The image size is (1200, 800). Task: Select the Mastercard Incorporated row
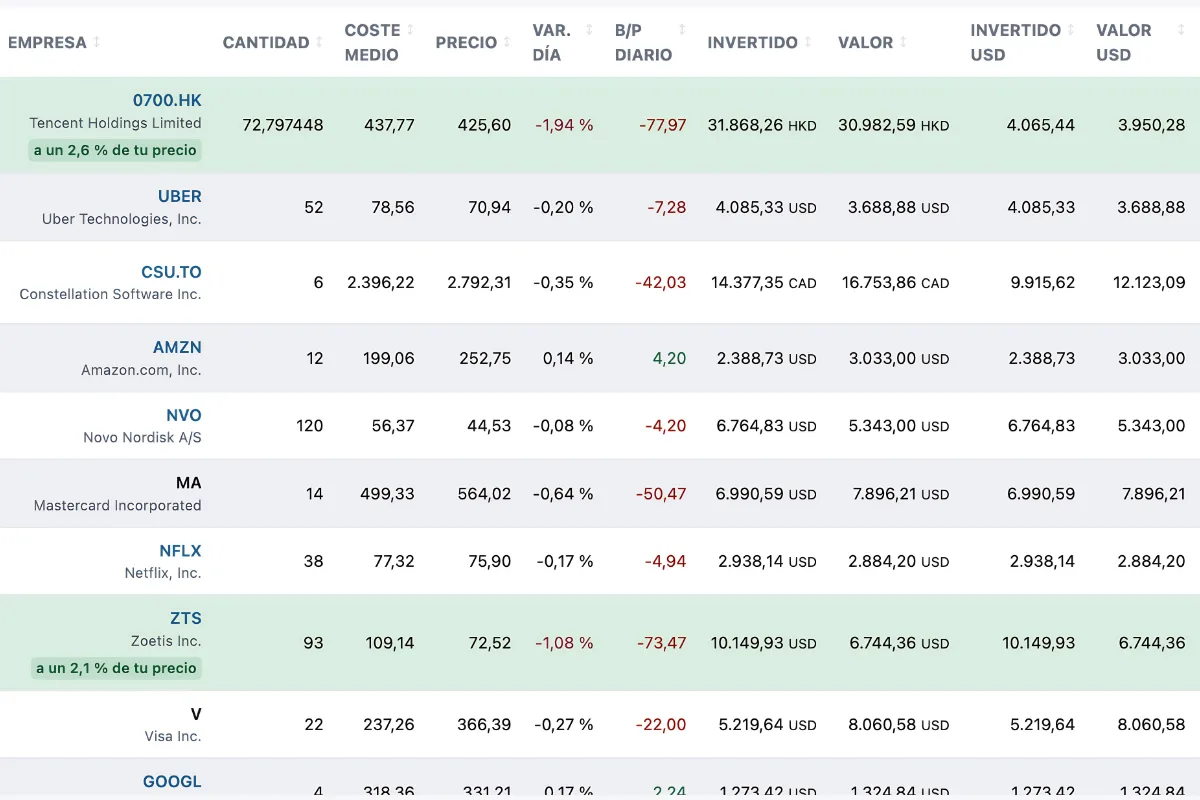(600, 494)
